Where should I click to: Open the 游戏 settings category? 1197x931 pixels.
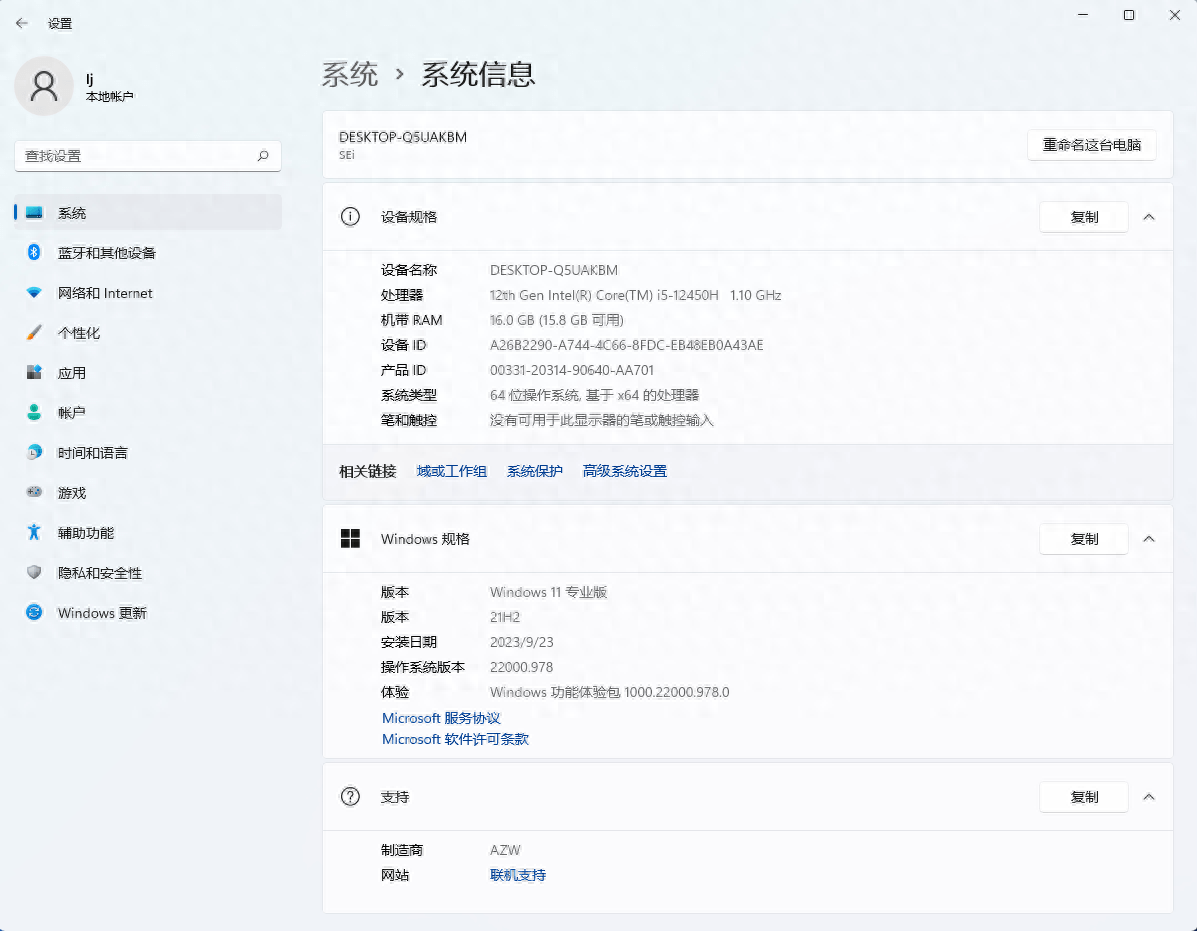148,493
